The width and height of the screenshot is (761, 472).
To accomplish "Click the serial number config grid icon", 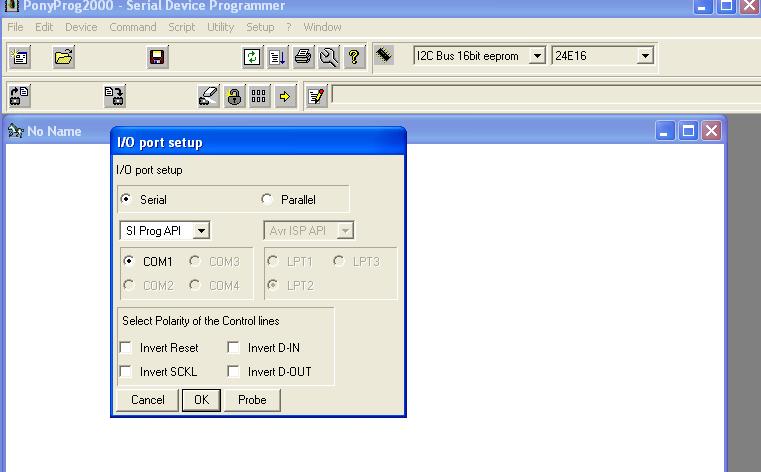I will pos(259,96).
